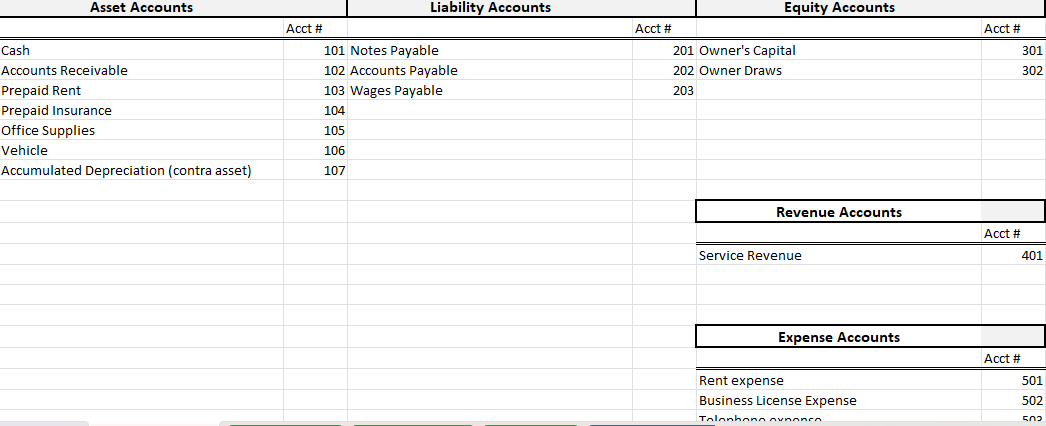Select the Prepaid Rent cell

(142, 90)
